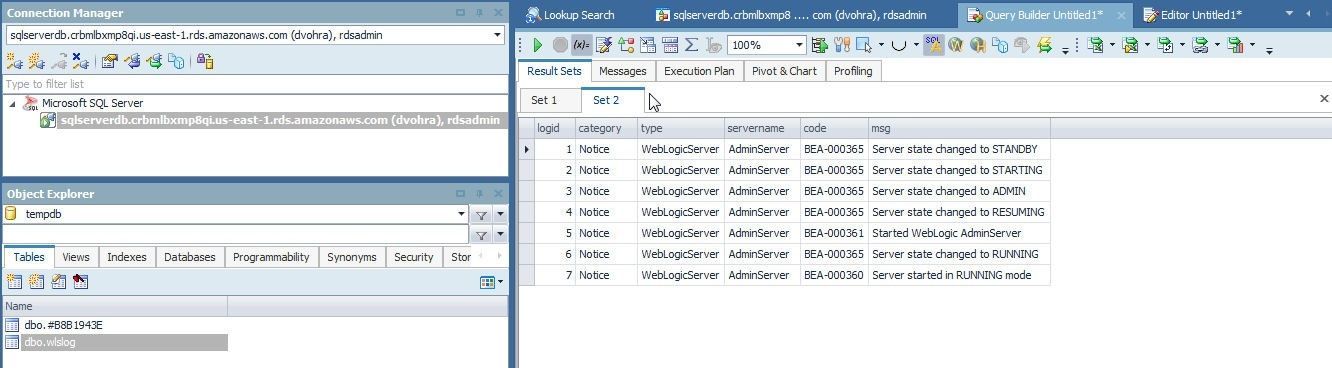Collapse the Microsoft SQL Server tree node
1332x368 pixels.
tap(12, 103)
